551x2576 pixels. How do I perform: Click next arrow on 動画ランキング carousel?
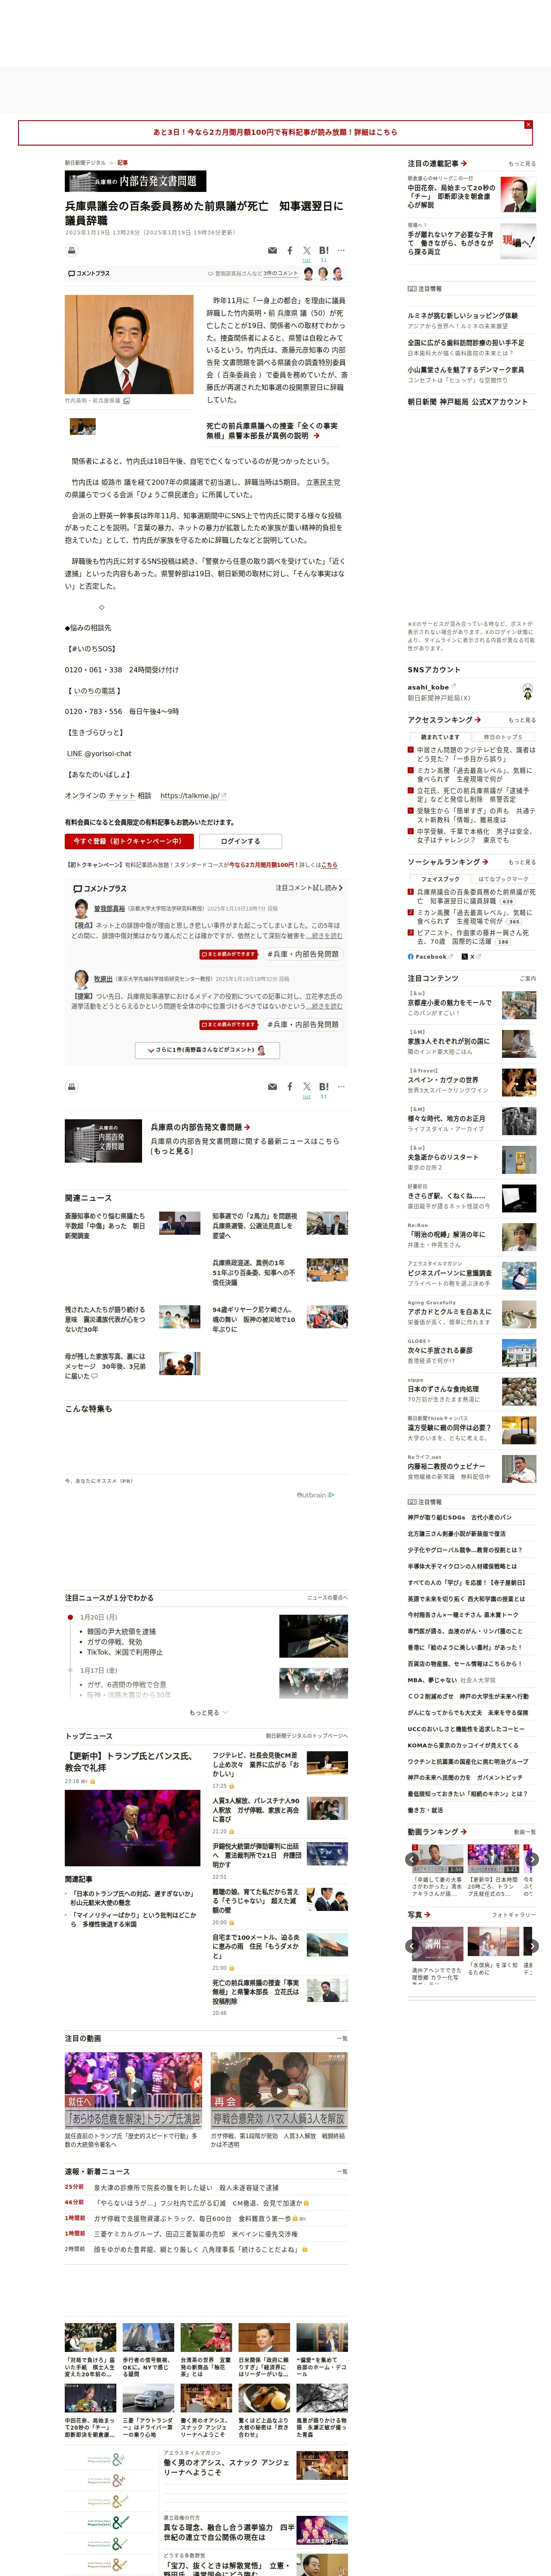point(532,1859)
